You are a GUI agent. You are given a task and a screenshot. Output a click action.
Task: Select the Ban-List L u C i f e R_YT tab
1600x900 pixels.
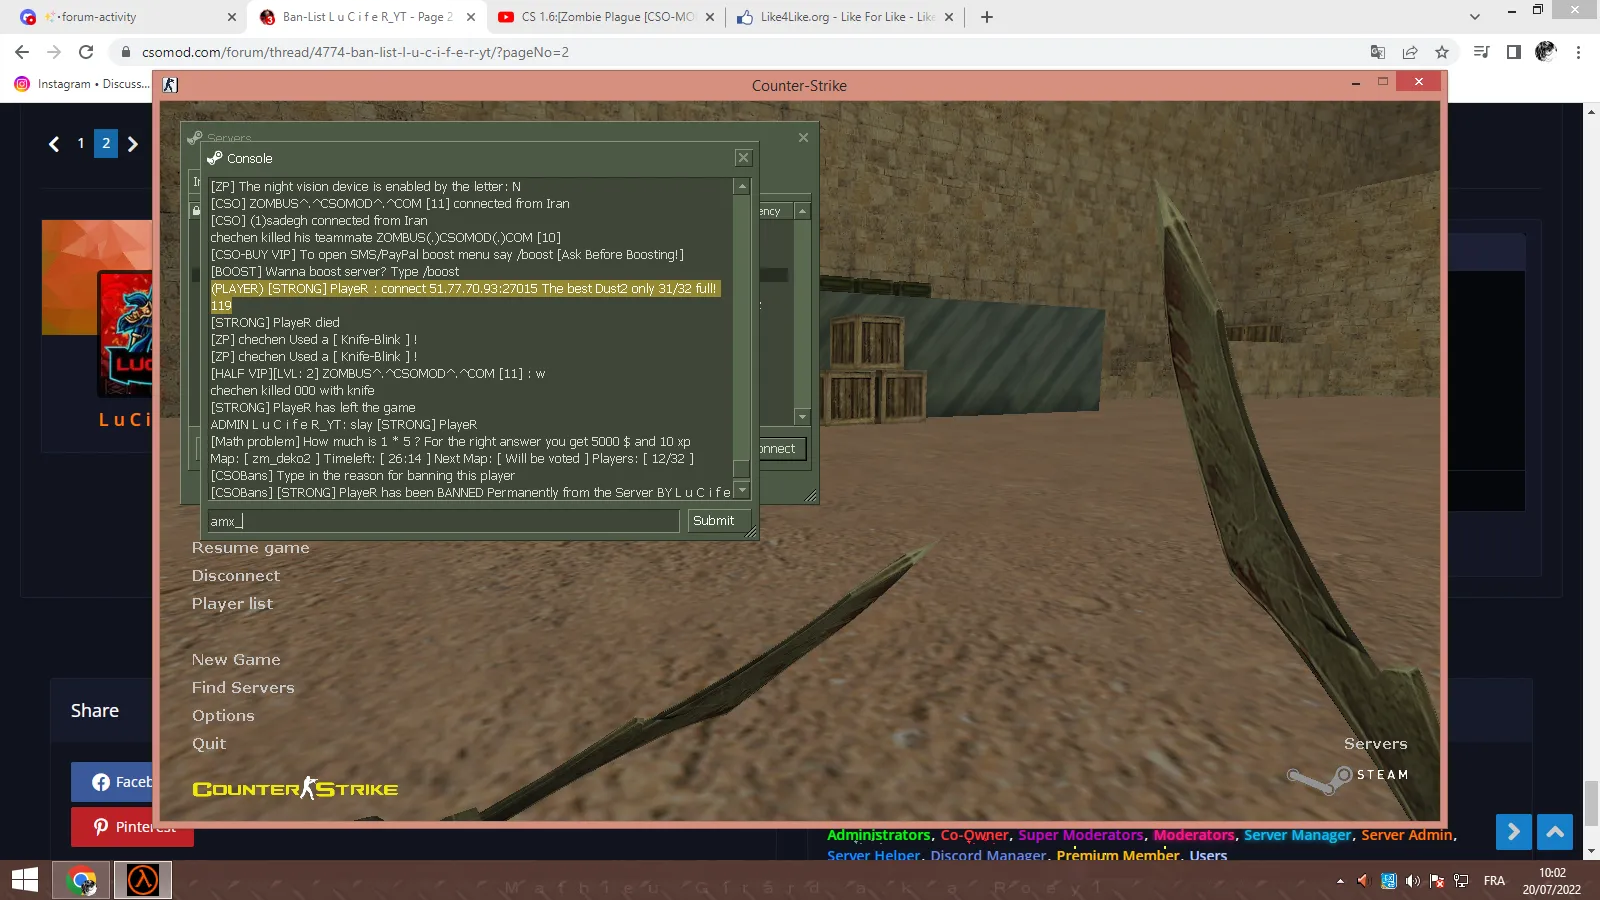pos(365,17)
